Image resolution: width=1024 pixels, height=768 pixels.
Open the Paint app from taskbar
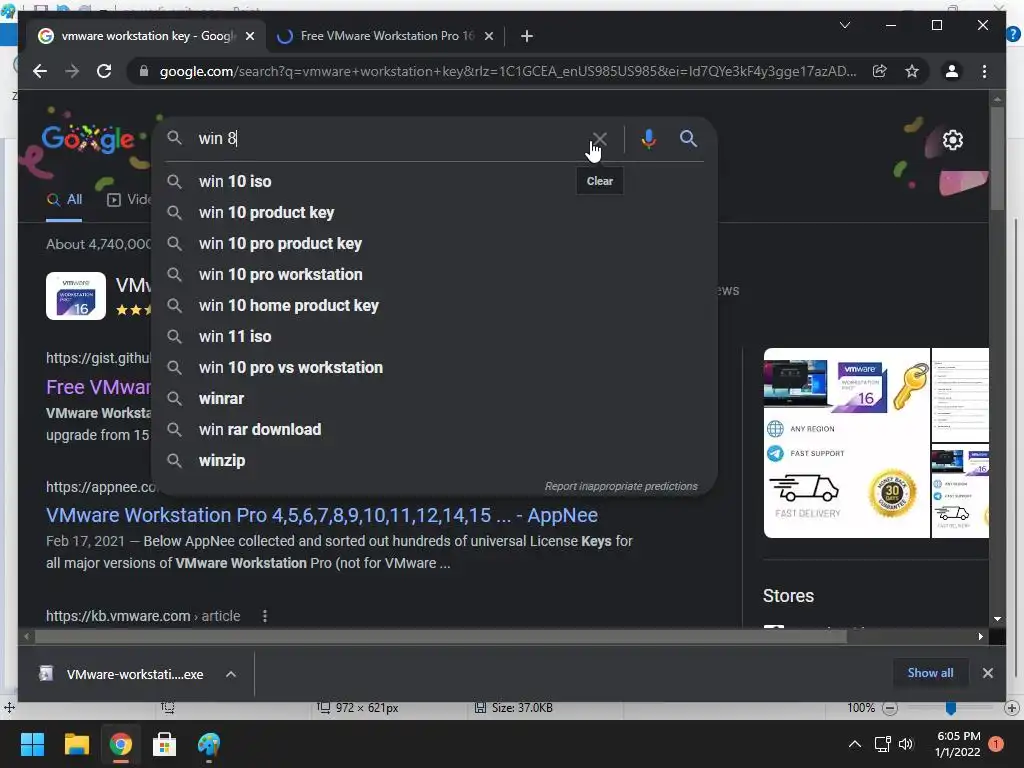tap(209, 744)
